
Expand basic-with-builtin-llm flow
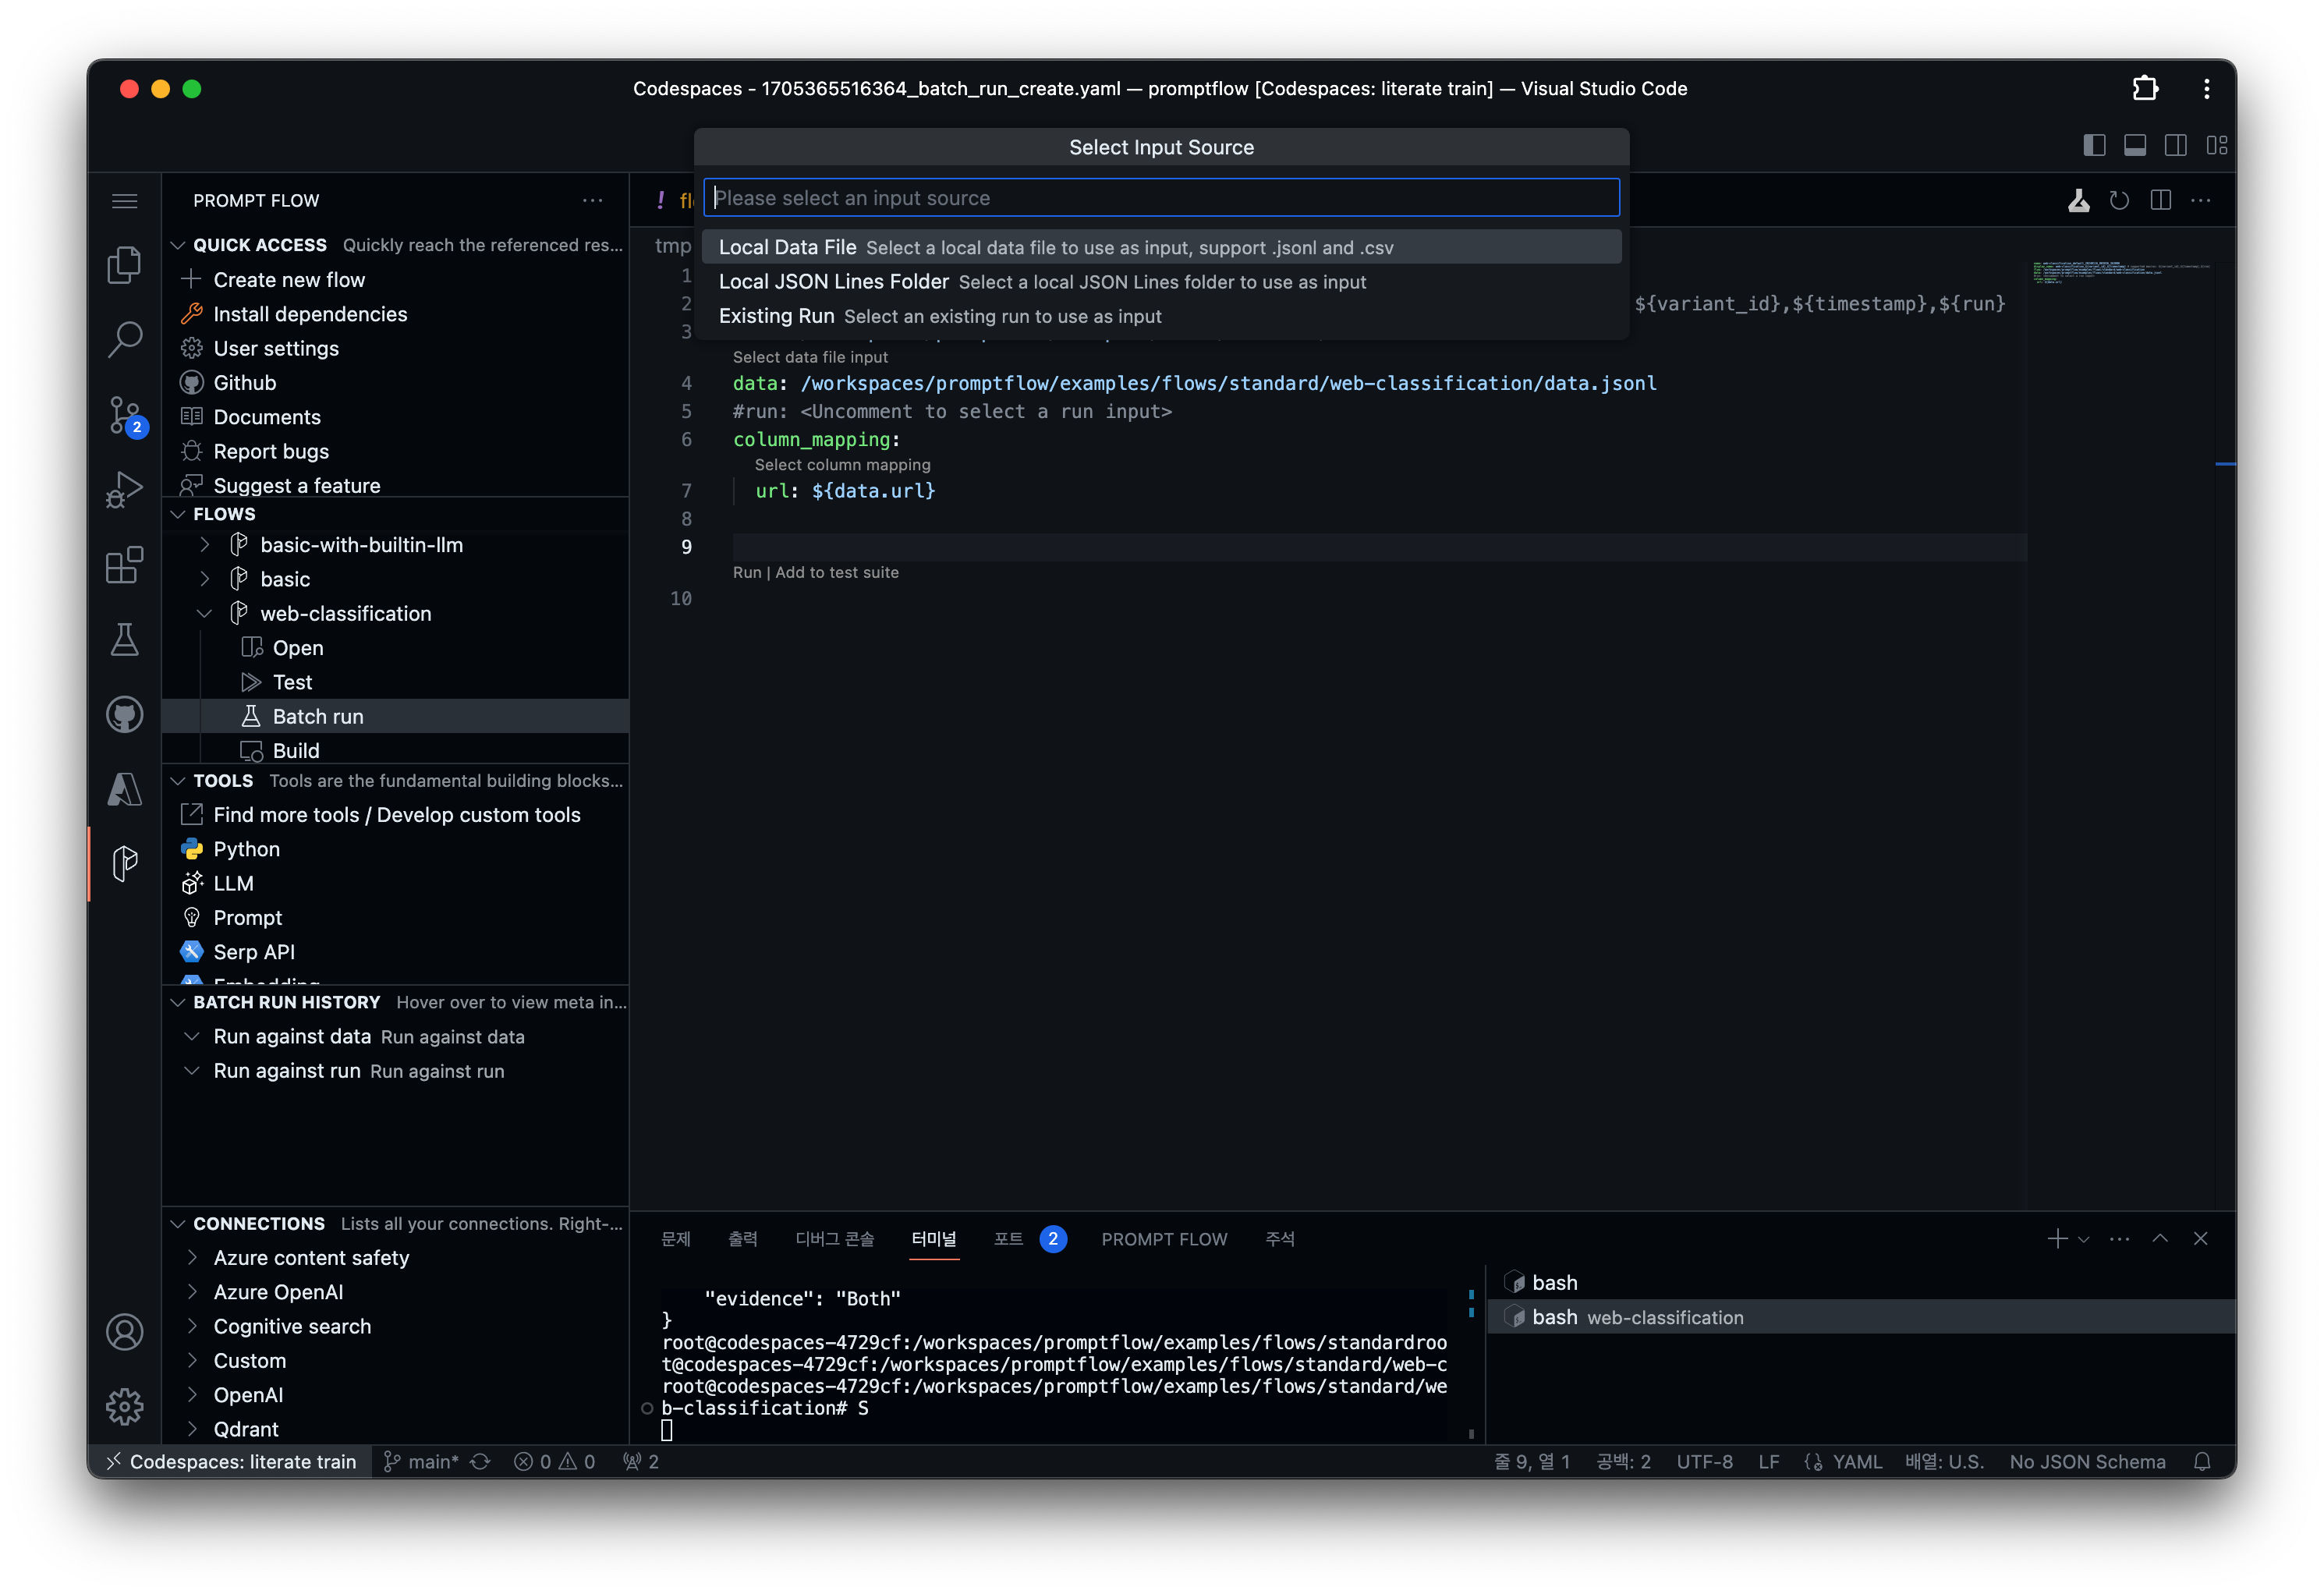(x=205, y=545)
